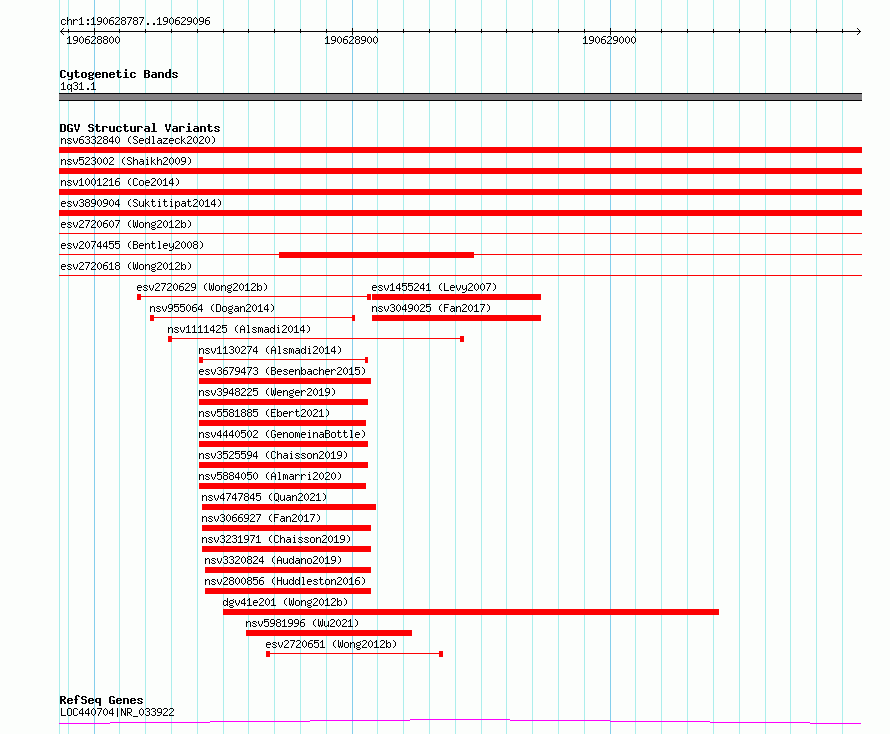Open nsv1001216 (Coe2014) variant
The image size is (890, 734).
tap(120, 182)
